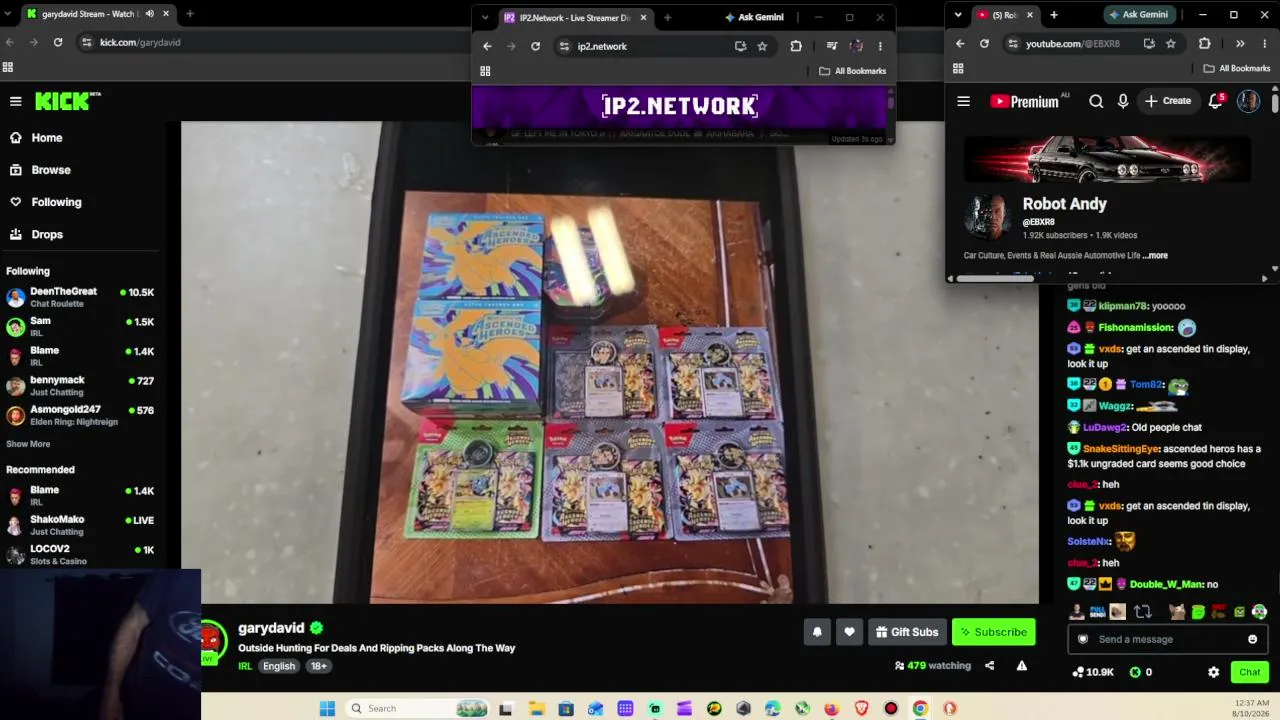Open All Bookmarks folder in YouTube window

1237,68
